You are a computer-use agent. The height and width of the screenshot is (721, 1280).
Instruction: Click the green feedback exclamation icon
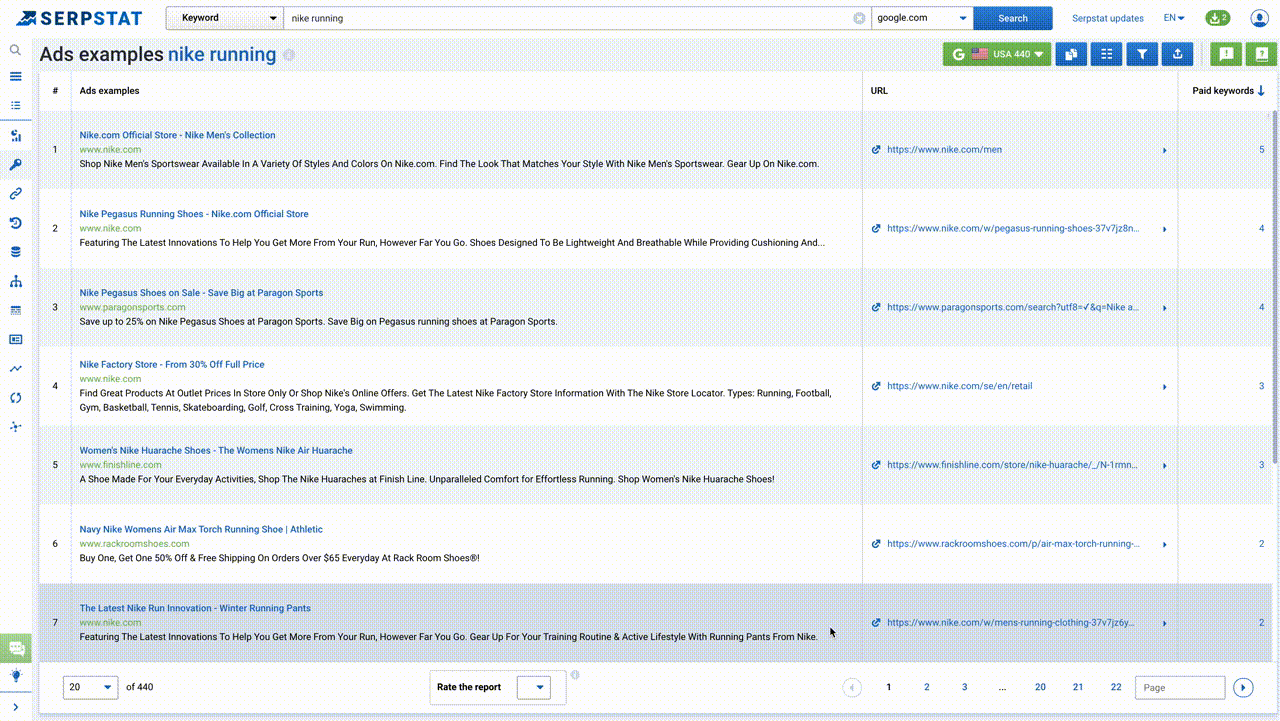(x=1227, y=55)
